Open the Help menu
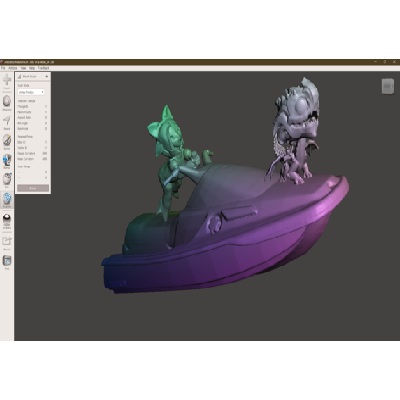Viewport: 400px width, 400px height. point(32,68)
